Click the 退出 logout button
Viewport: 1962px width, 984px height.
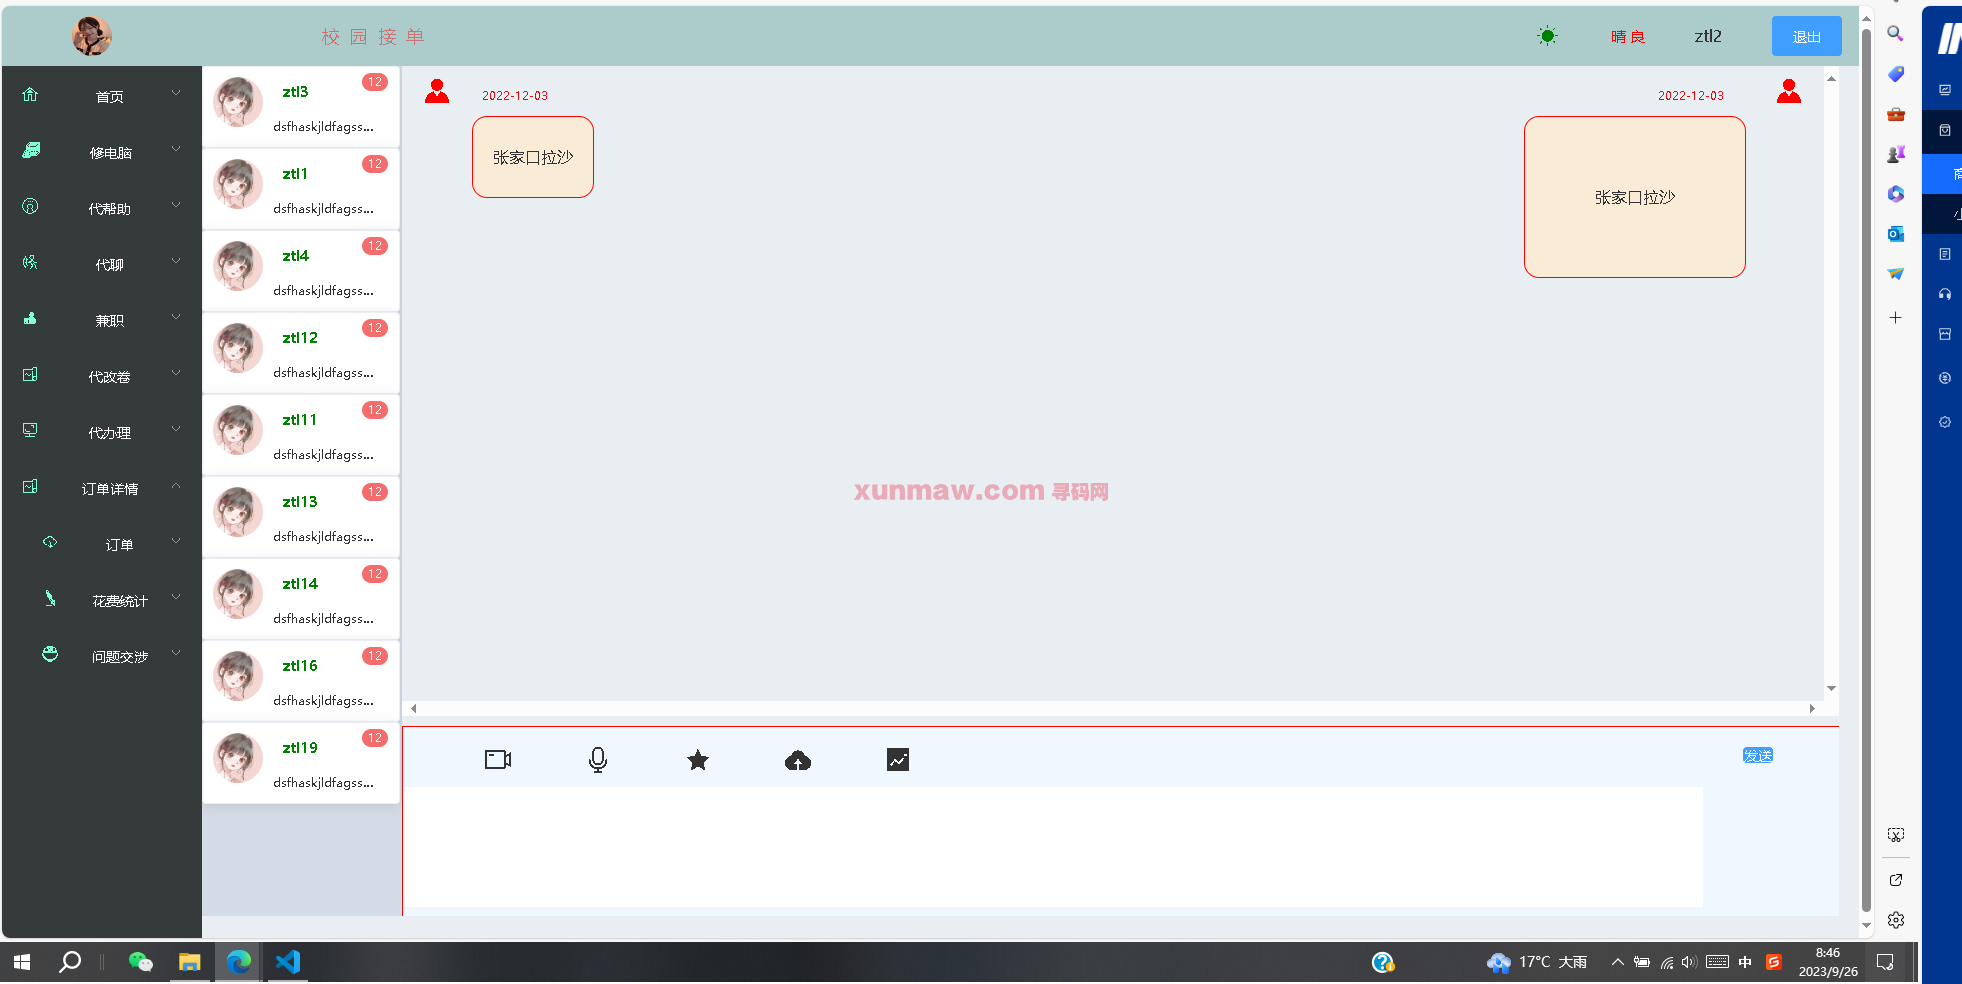pyautogui.click(x=1806, y=36)
